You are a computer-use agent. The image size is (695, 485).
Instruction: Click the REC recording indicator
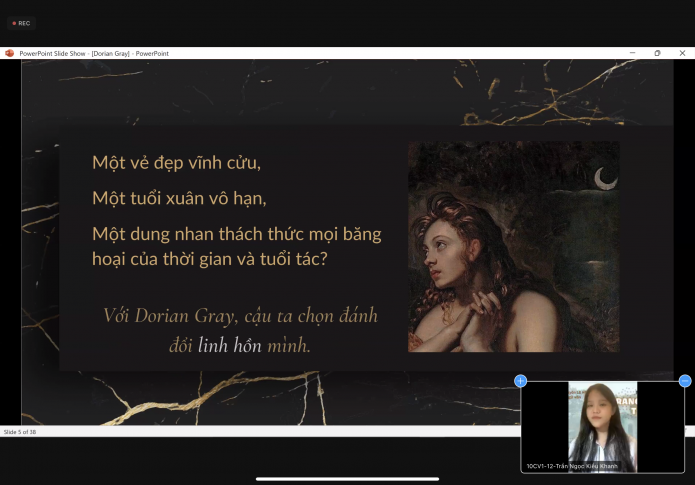[x=21, y=23]
